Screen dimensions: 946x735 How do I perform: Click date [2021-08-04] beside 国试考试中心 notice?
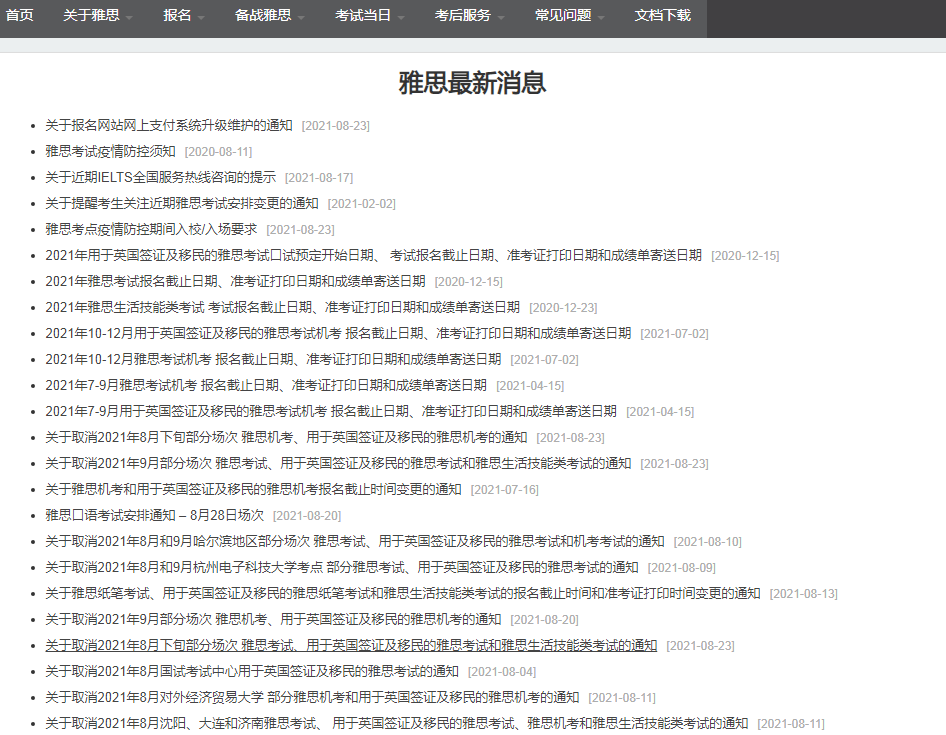coord(502,672)
